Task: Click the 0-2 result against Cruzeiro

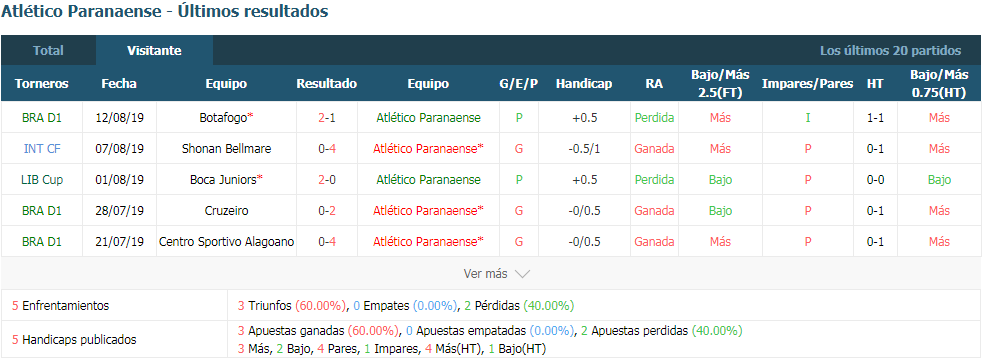Action: pyautogui.click(x=326, y=211)
